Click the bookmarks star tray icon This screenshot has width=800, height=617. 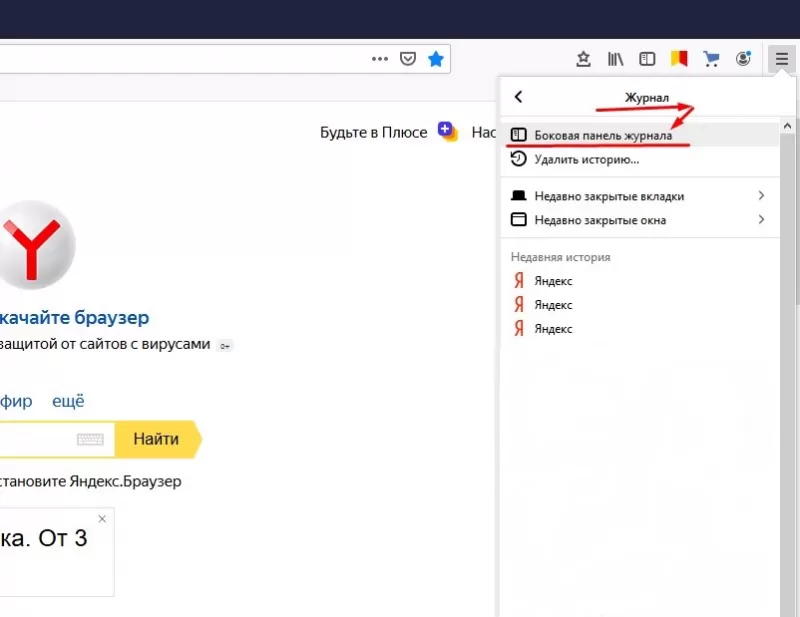583,59
